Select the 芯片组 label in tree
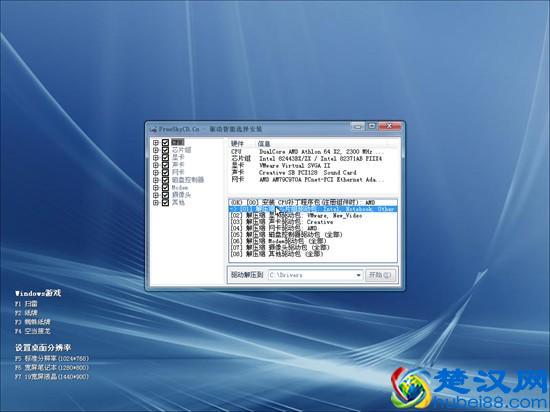This screenshot has width=550, height=412. pos(181,150)
